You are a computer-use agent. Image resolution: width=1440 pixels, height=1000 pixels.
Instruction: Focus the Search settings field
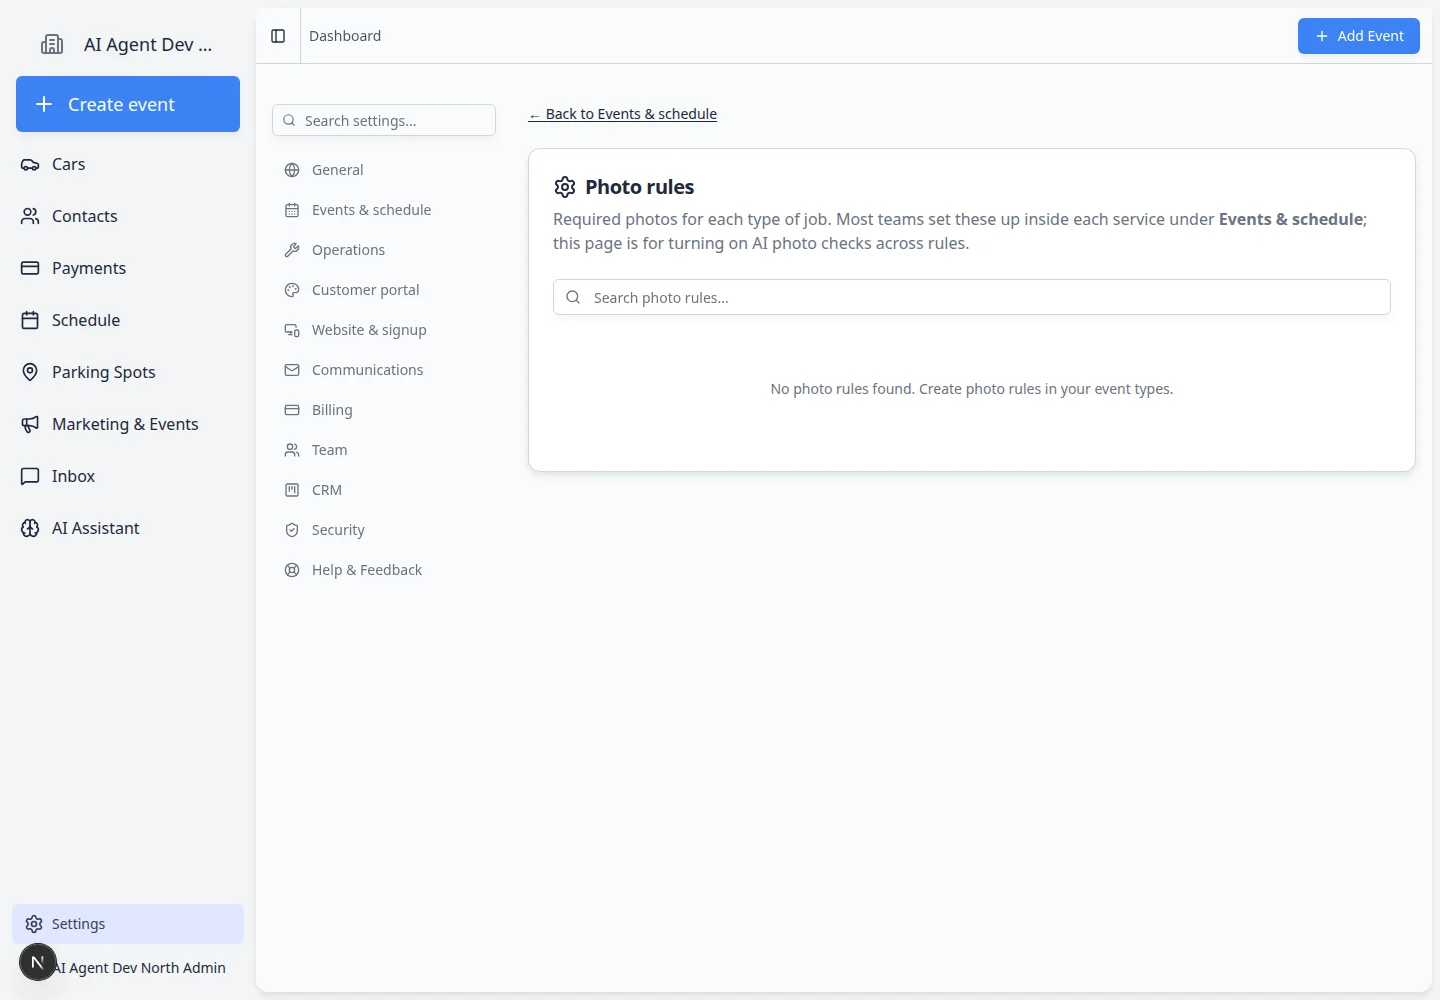(x=384, y=120)
